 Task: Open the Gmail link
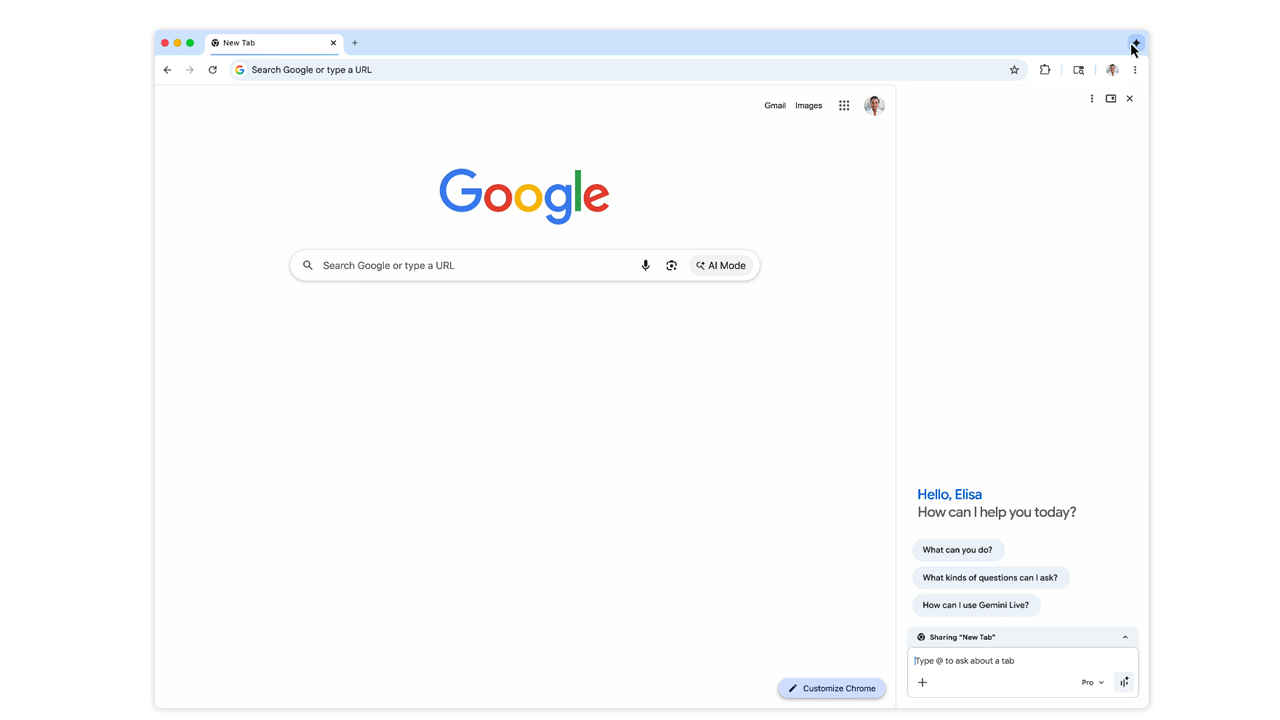coord(774,105)
